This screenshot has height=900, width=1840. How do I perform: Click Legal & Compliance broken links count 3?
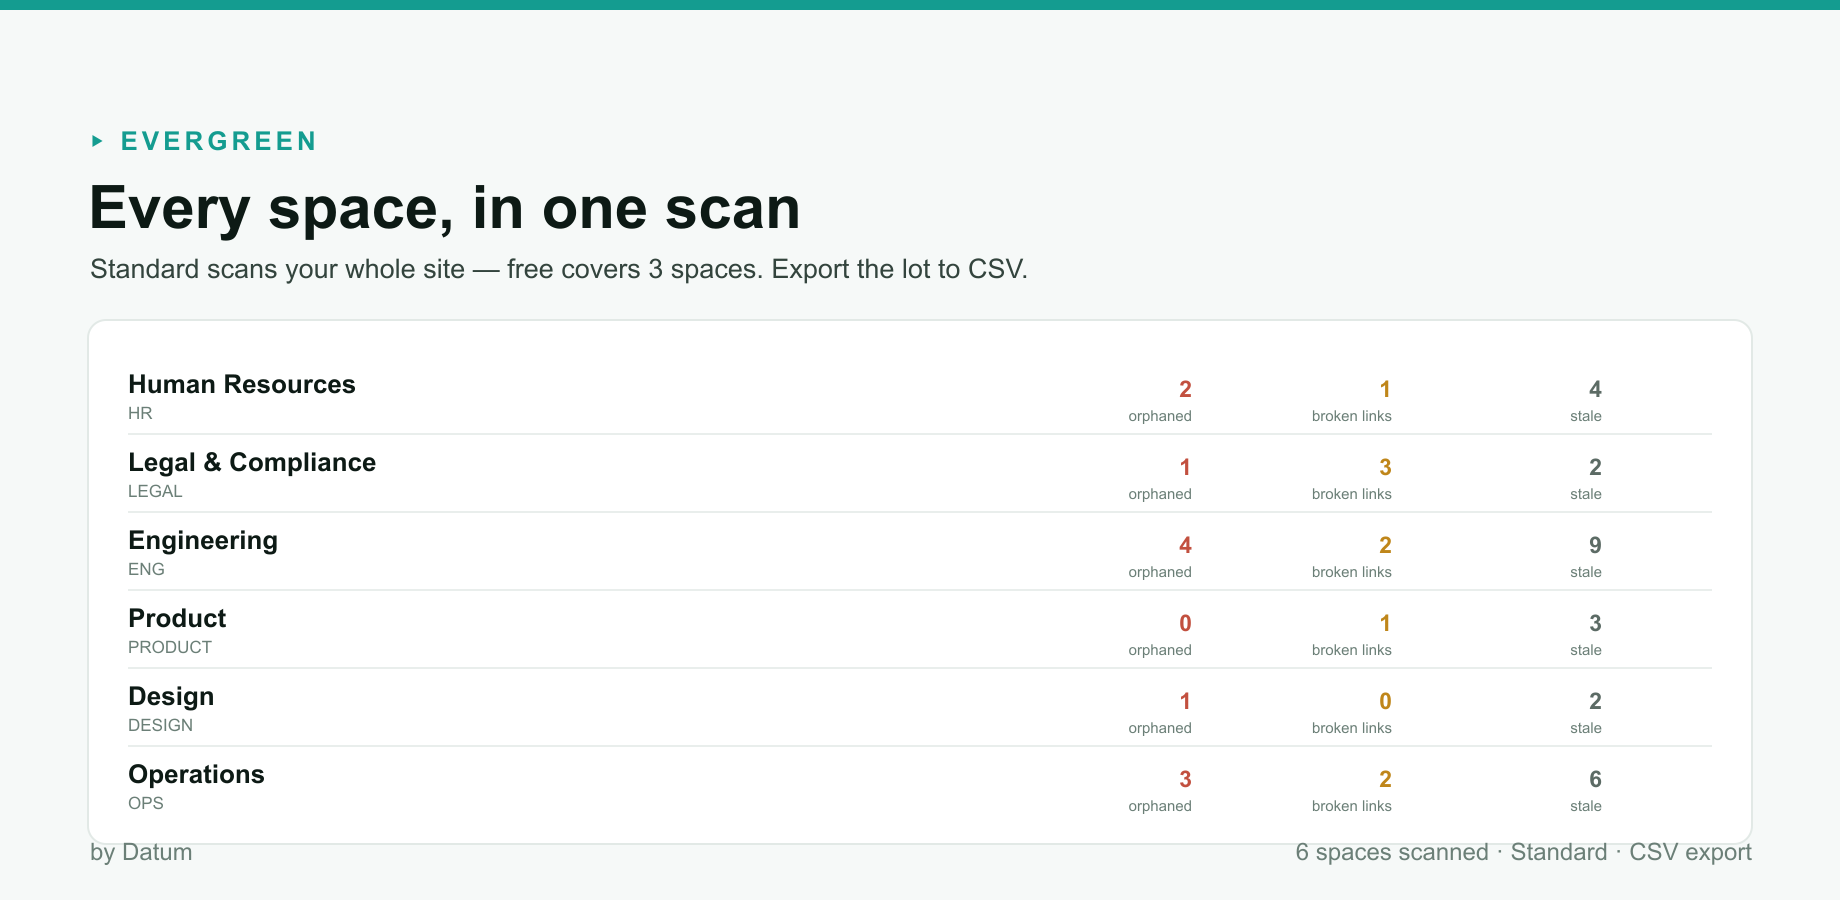[1385, 467]
